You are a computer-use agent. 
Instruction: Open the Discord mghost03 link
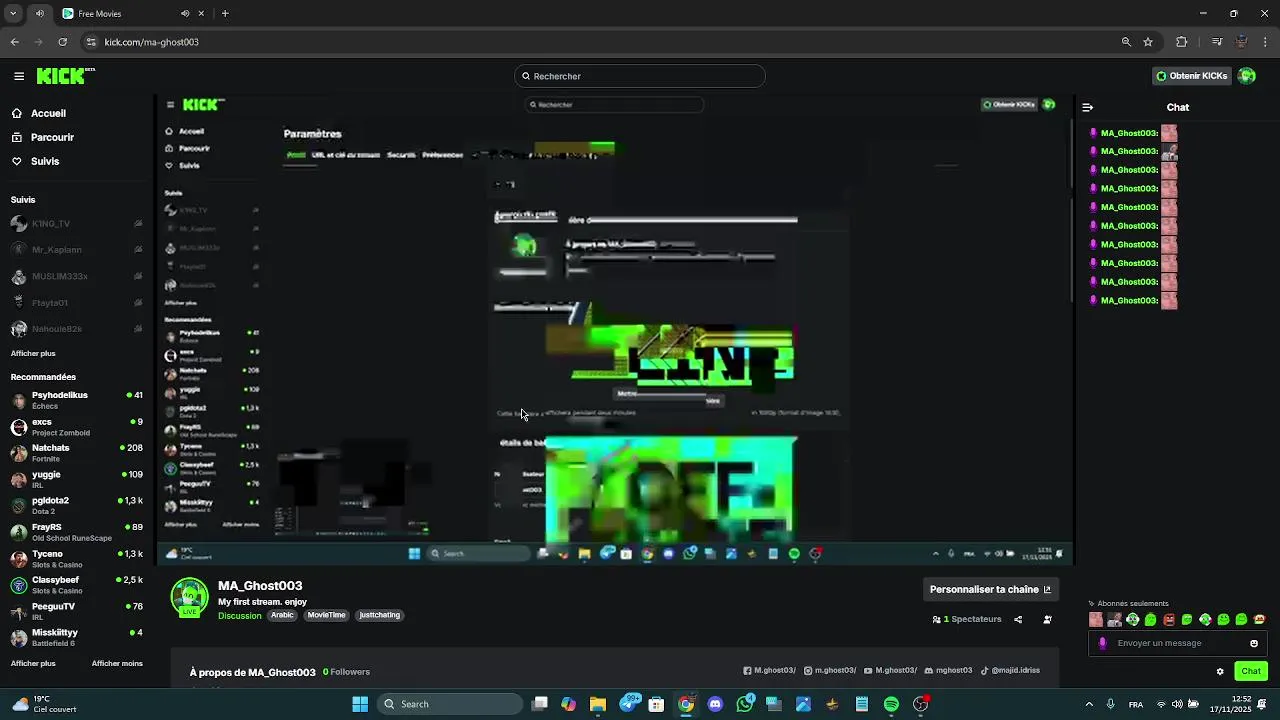click(948, 670)
